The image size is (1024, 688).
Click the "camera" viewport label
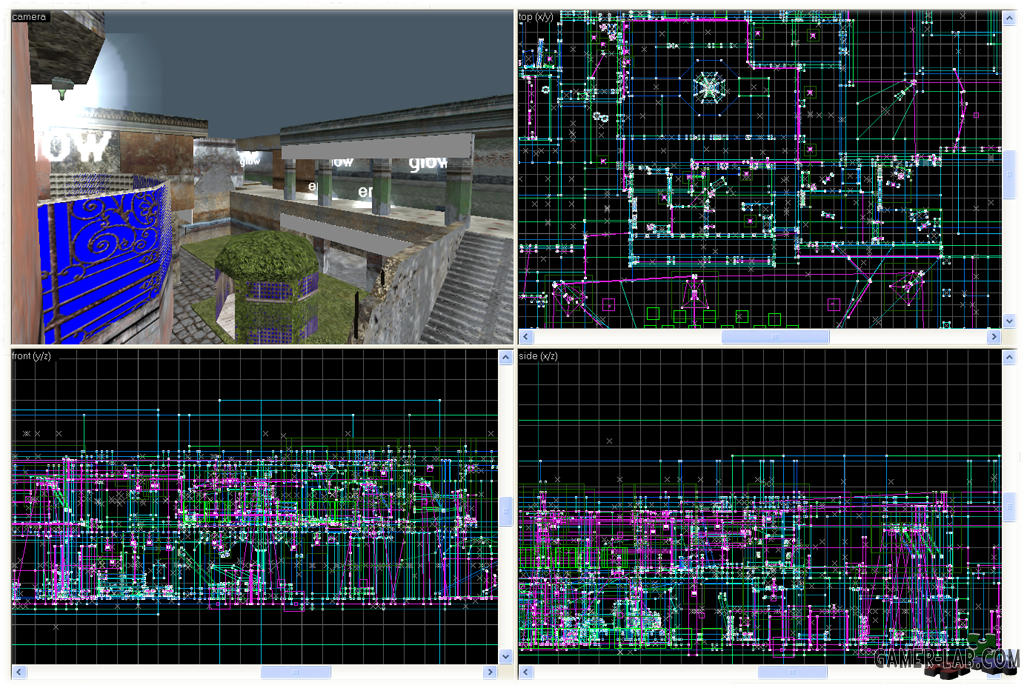click(29, 17)
